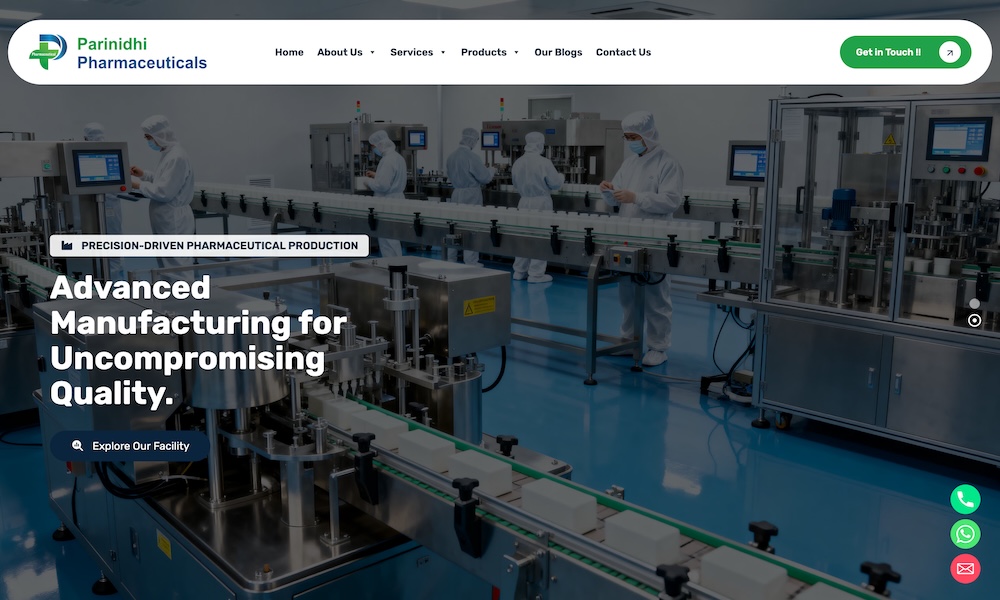Click the red email envelope icon
This screenshot has width=1000, height=600.
coord(964,568)
